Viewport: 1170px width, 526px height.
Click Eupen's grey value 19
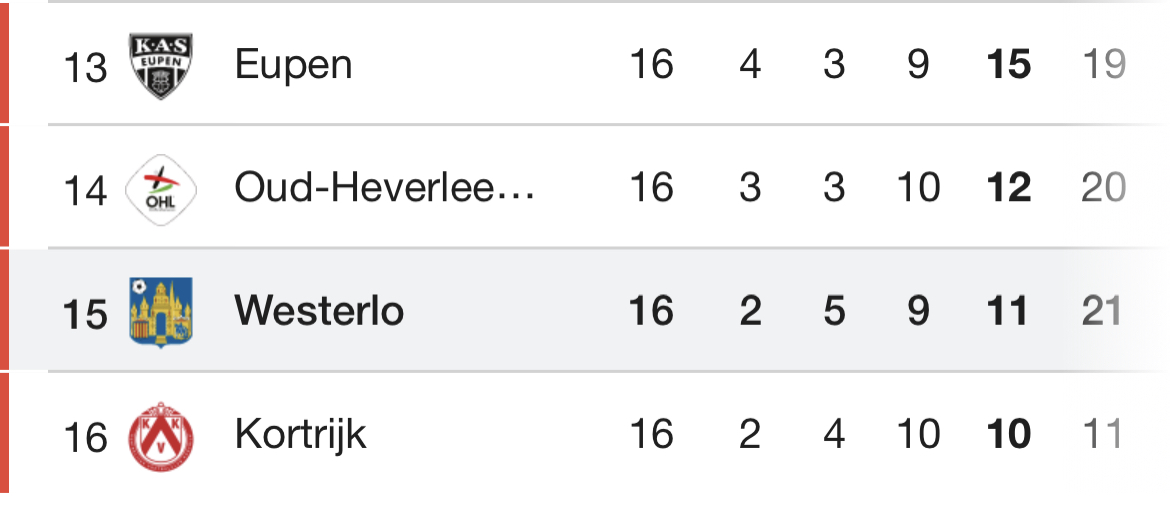pyautogui.click(x=1104, y=66)
